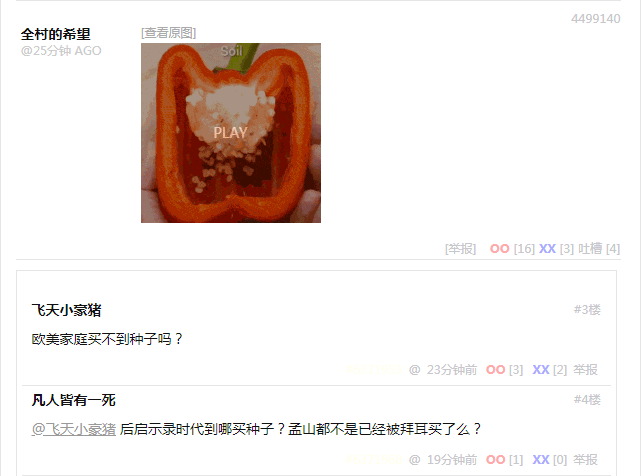Open the @飞天小豪猪 mention link
The width and height of the screenshot is (641, 476).
coord(74,429)
